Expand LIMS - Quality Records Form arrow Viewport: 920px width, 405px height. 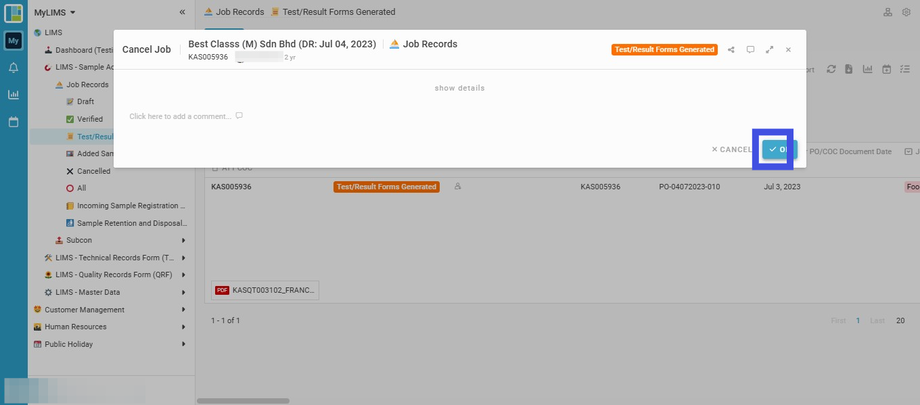pyautogui.click(x=184, y=275)
